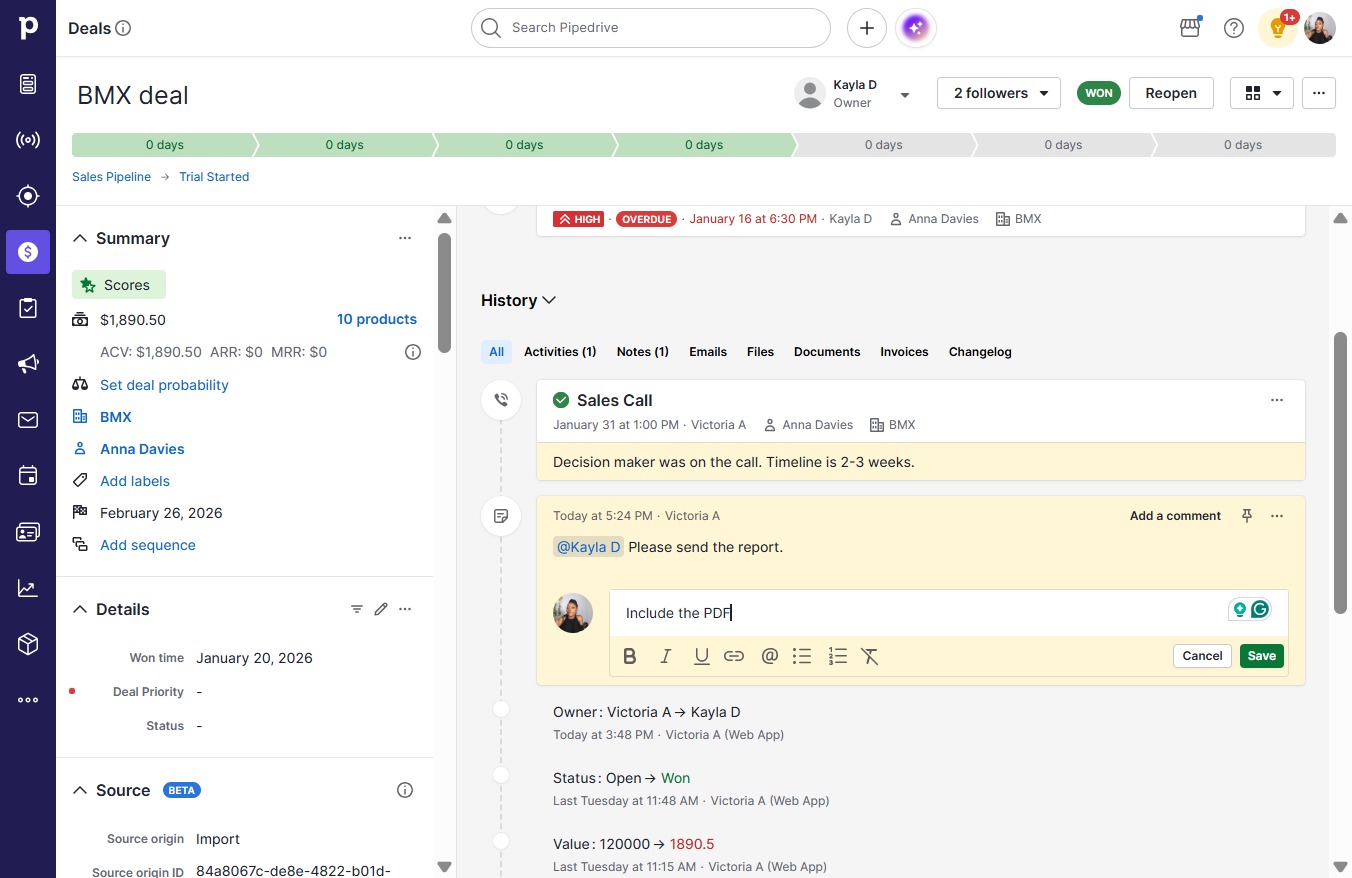Click the Add sequence link
Image resolution: width=1352 pixels, height=878 pixels.
click(x=148, y=545)
